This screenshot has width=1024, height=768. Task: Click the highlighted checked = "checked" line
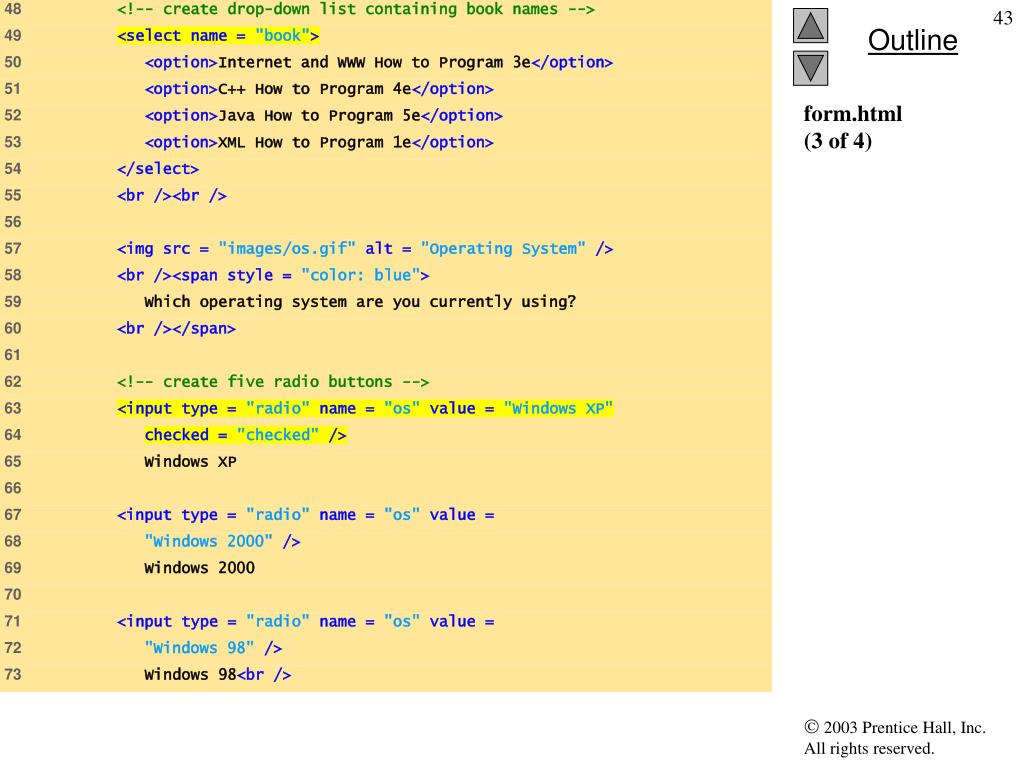click(246, 435)
